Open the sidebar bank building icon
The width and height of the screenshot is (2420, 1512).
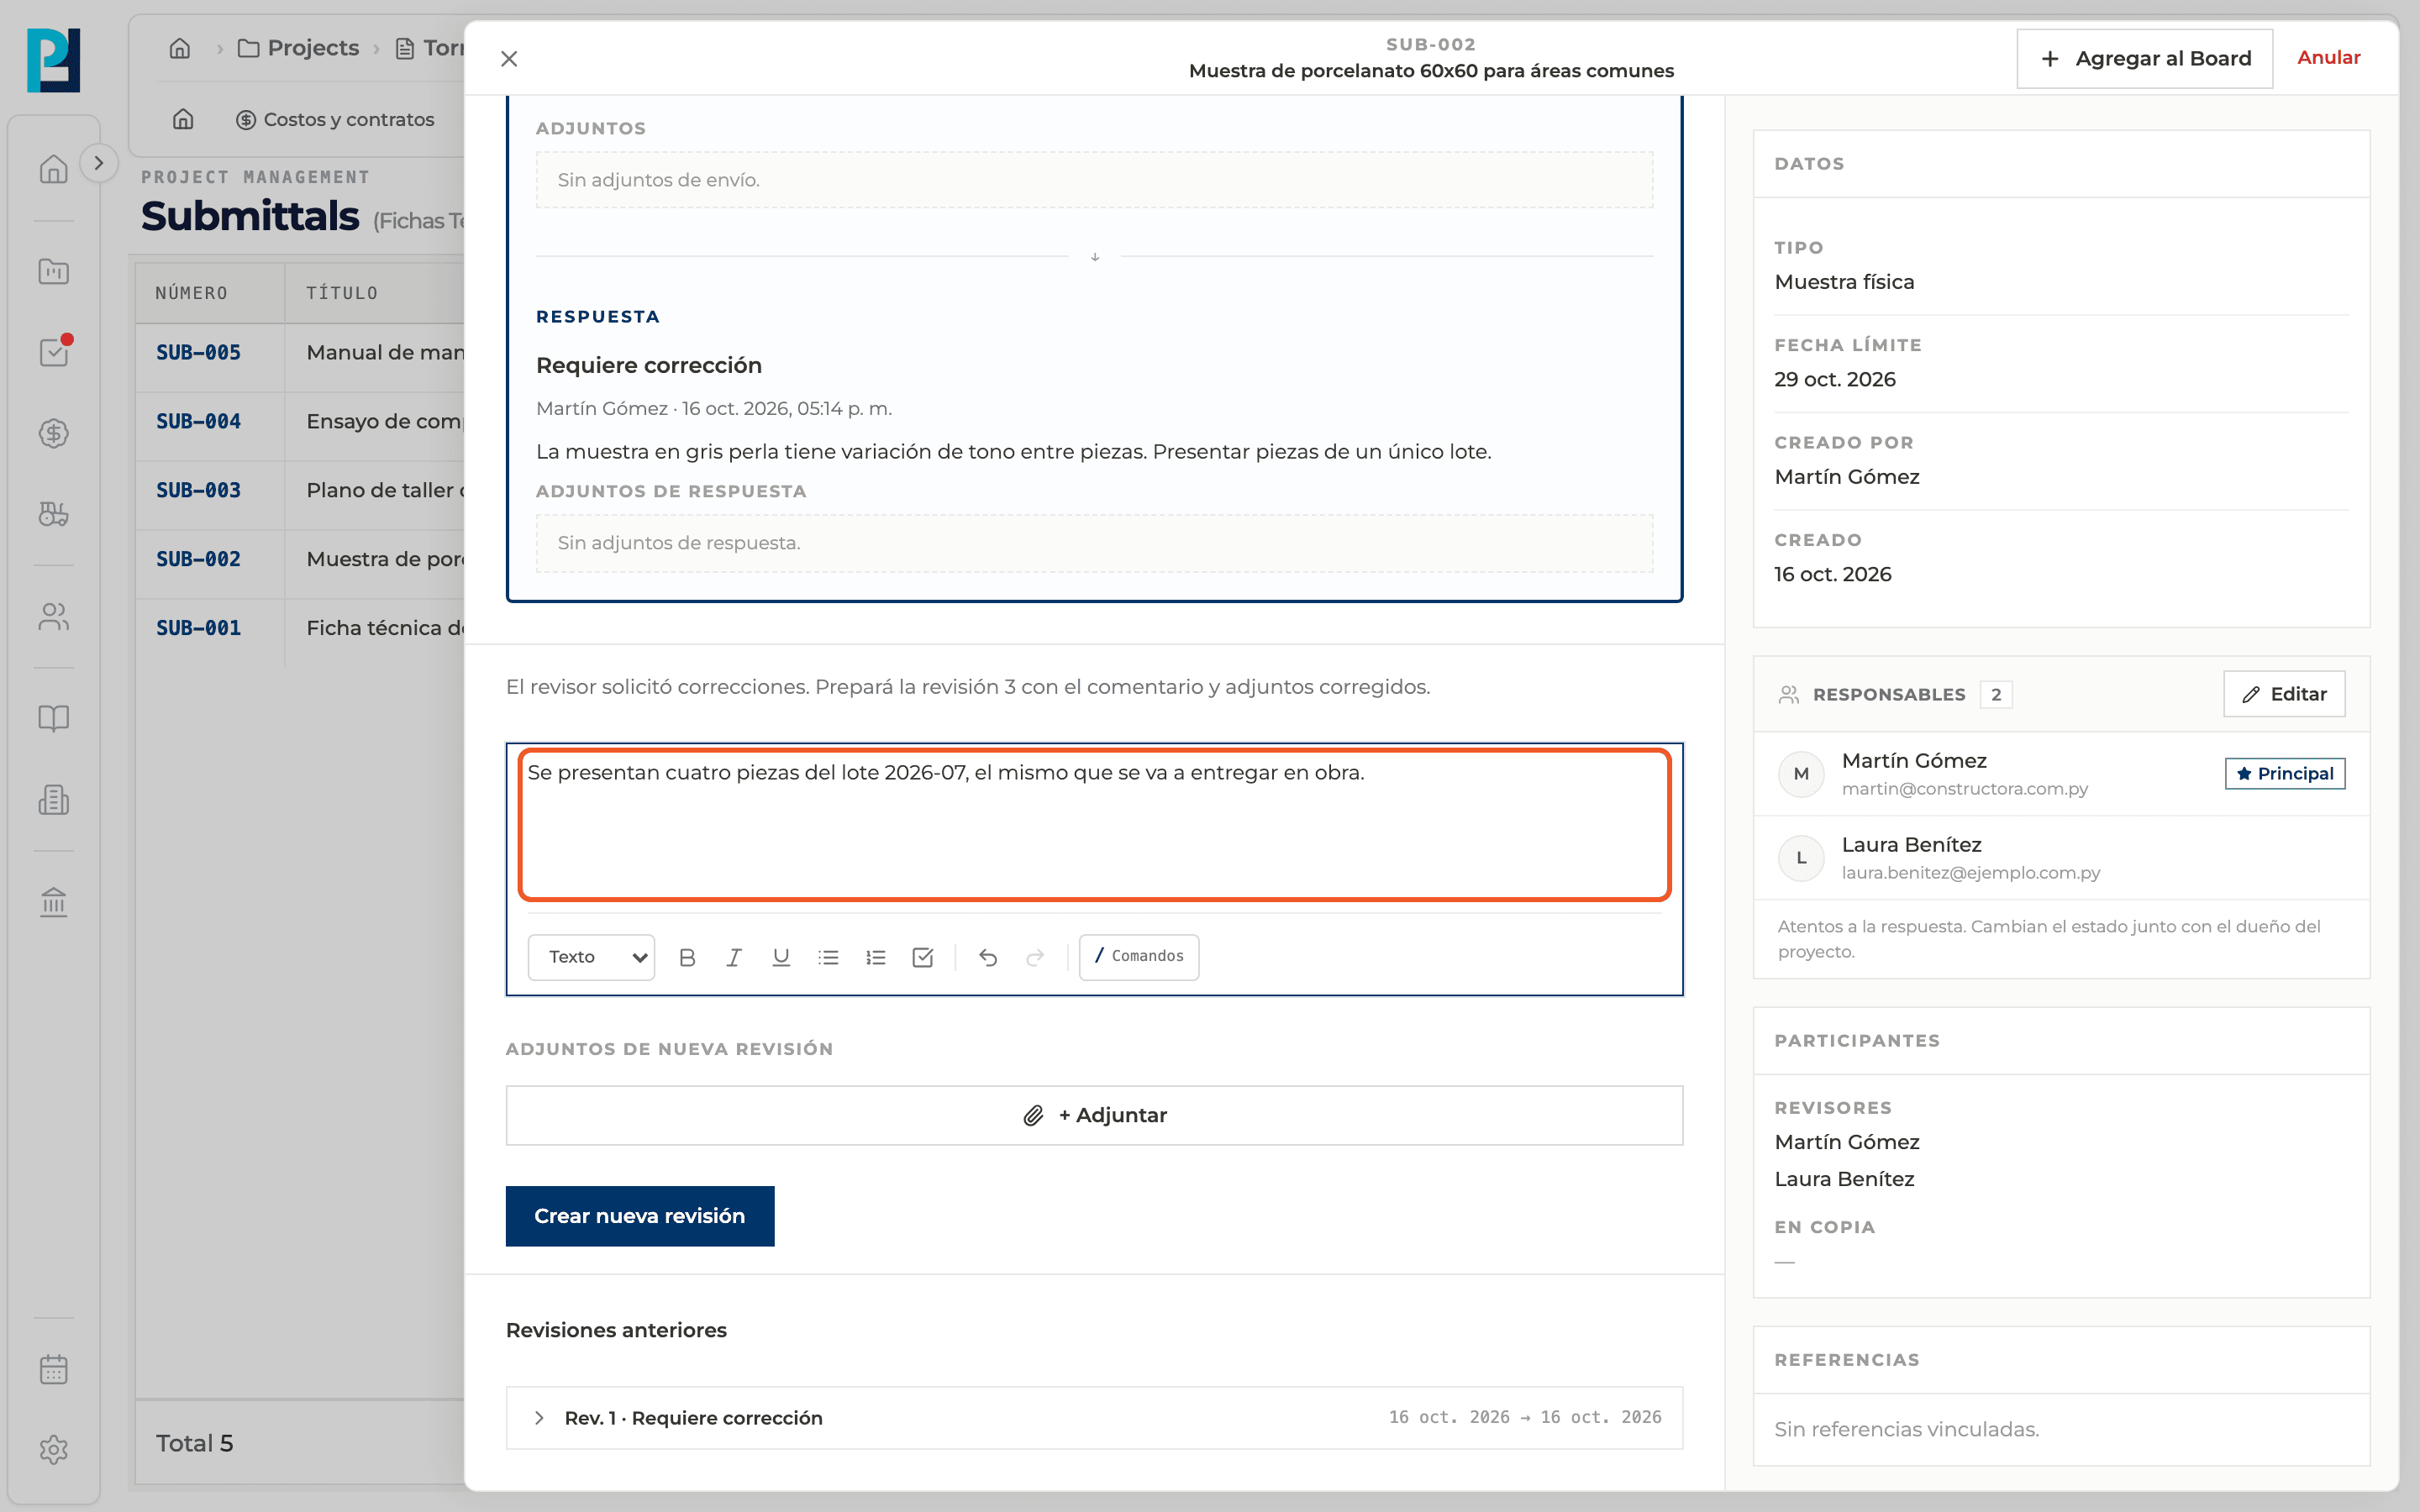click(54, 902)
